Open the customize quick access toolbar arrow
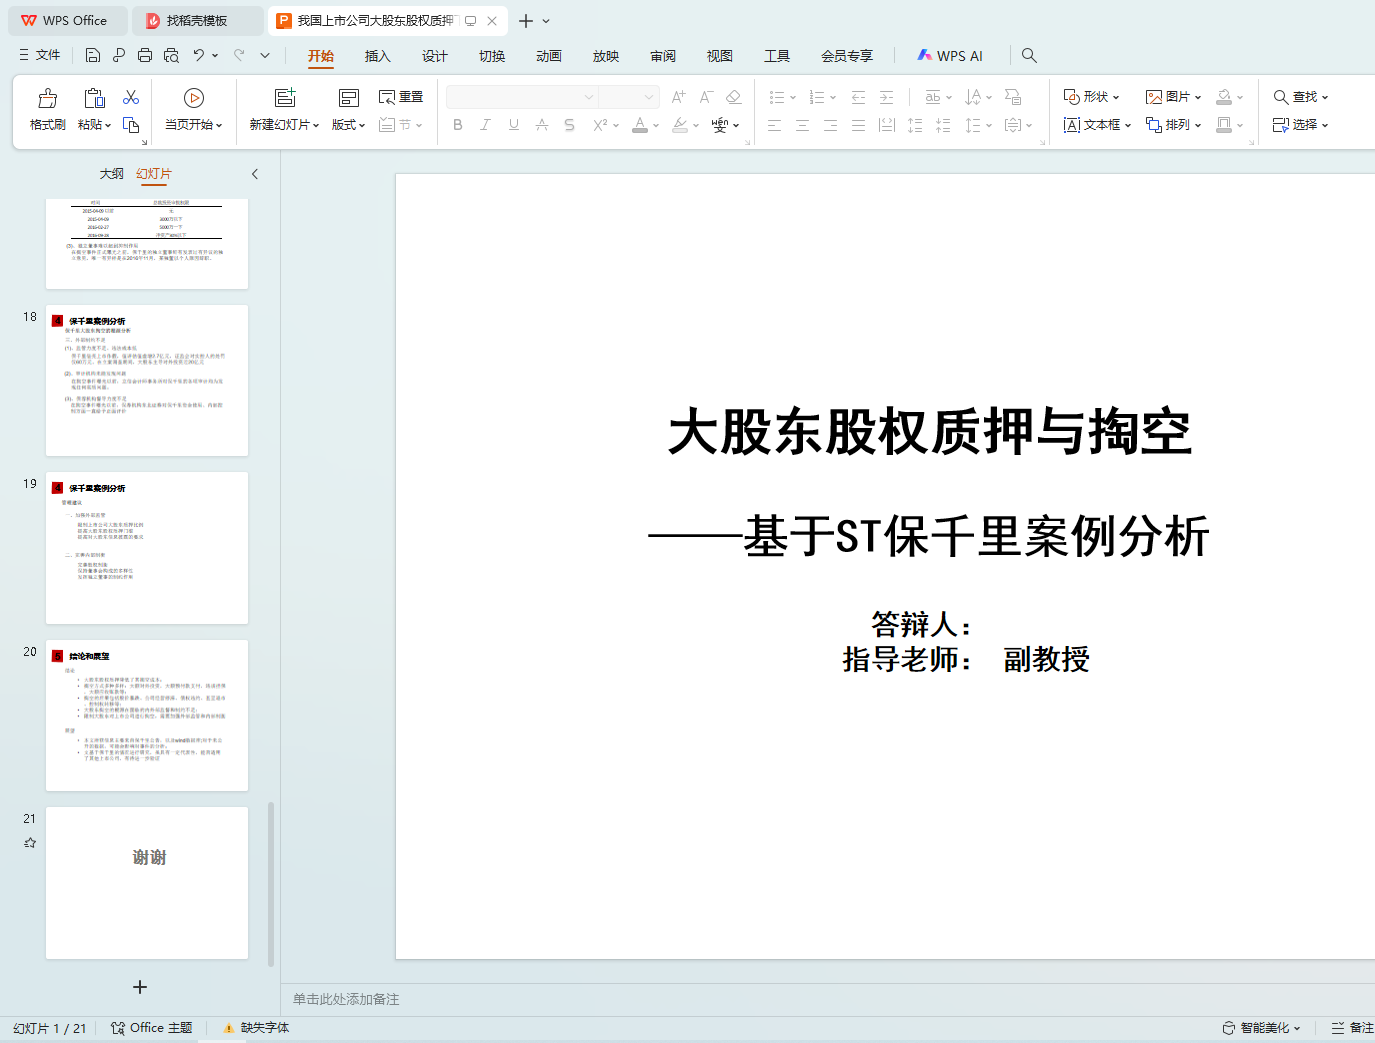Screen dimensions: 1375x1043 coord(265,55)
